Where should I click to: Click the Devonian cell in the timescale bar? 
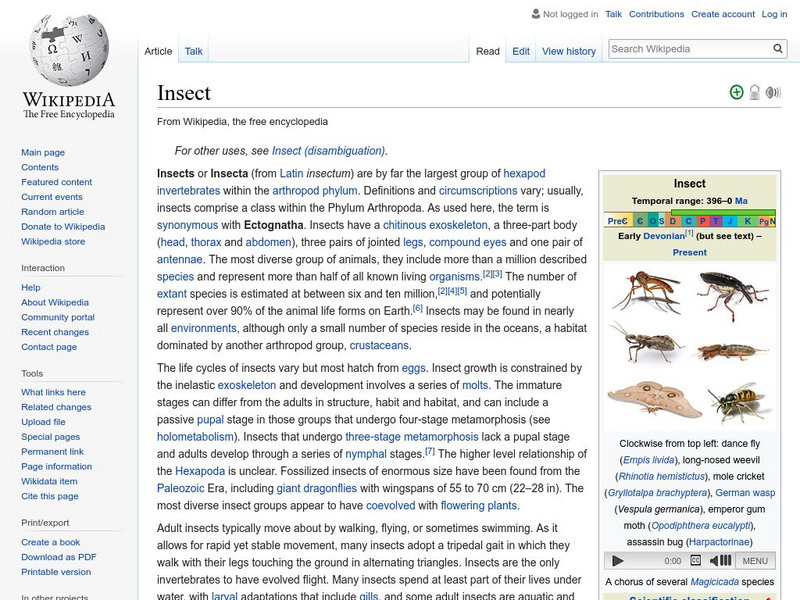click(x=672, y=221)
